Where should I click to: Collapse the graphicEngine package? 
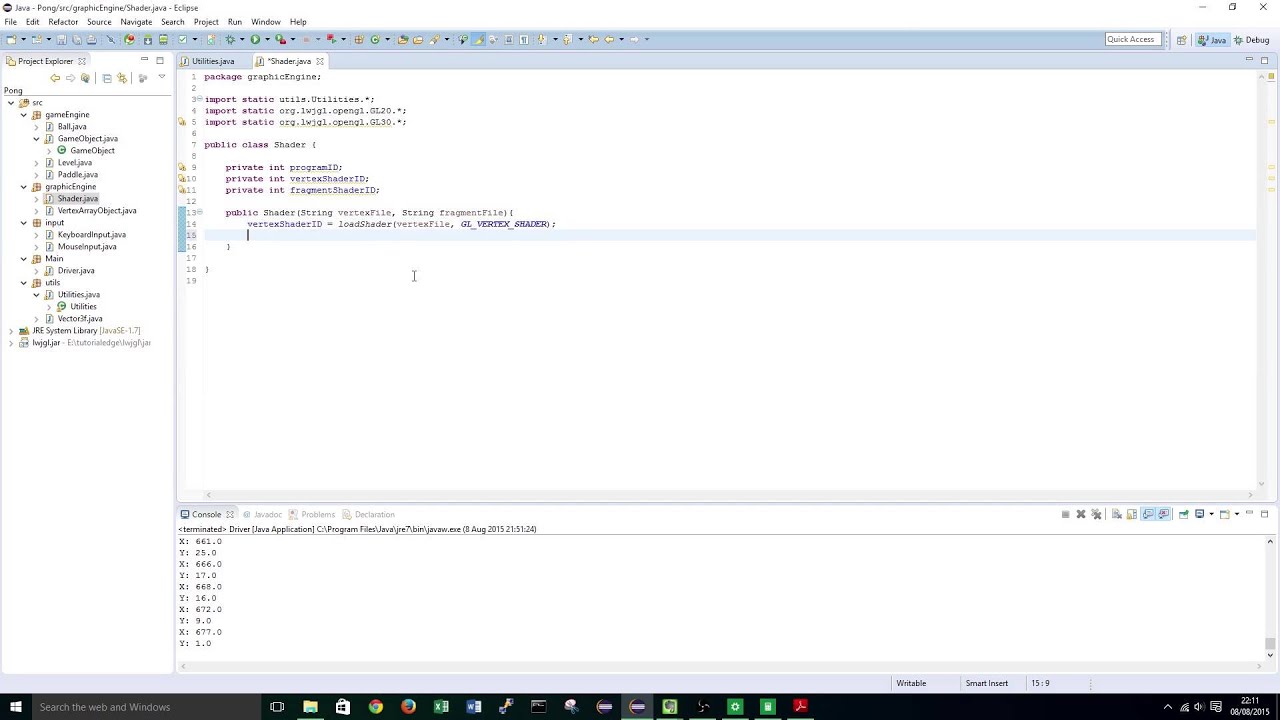pos(24,187)
